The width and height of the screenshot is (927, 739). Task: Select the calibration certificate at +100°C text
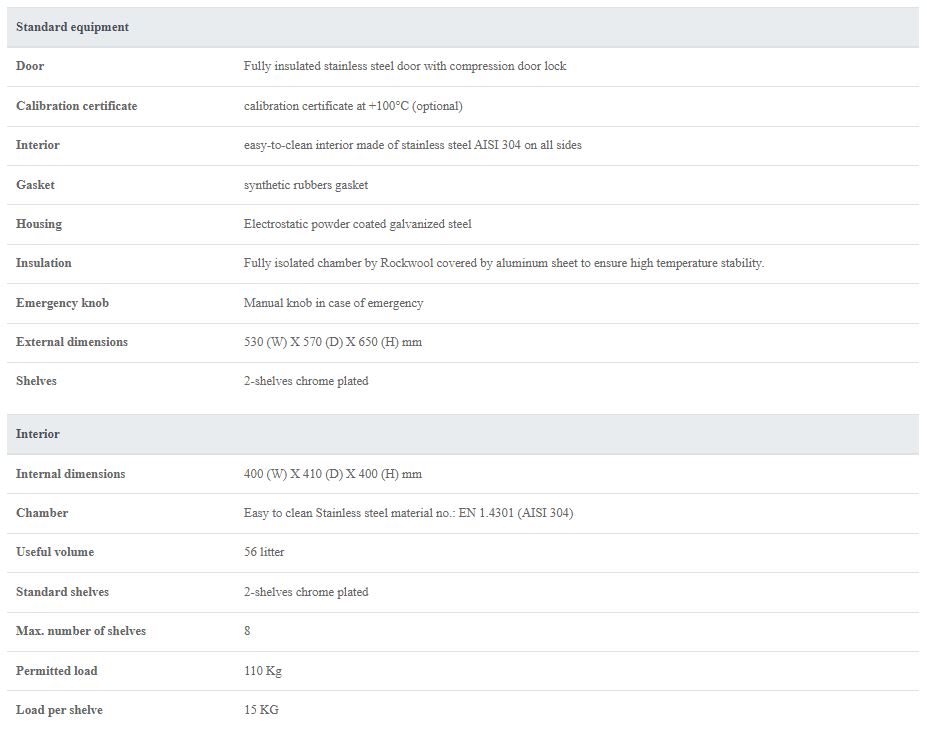point(353,106)
